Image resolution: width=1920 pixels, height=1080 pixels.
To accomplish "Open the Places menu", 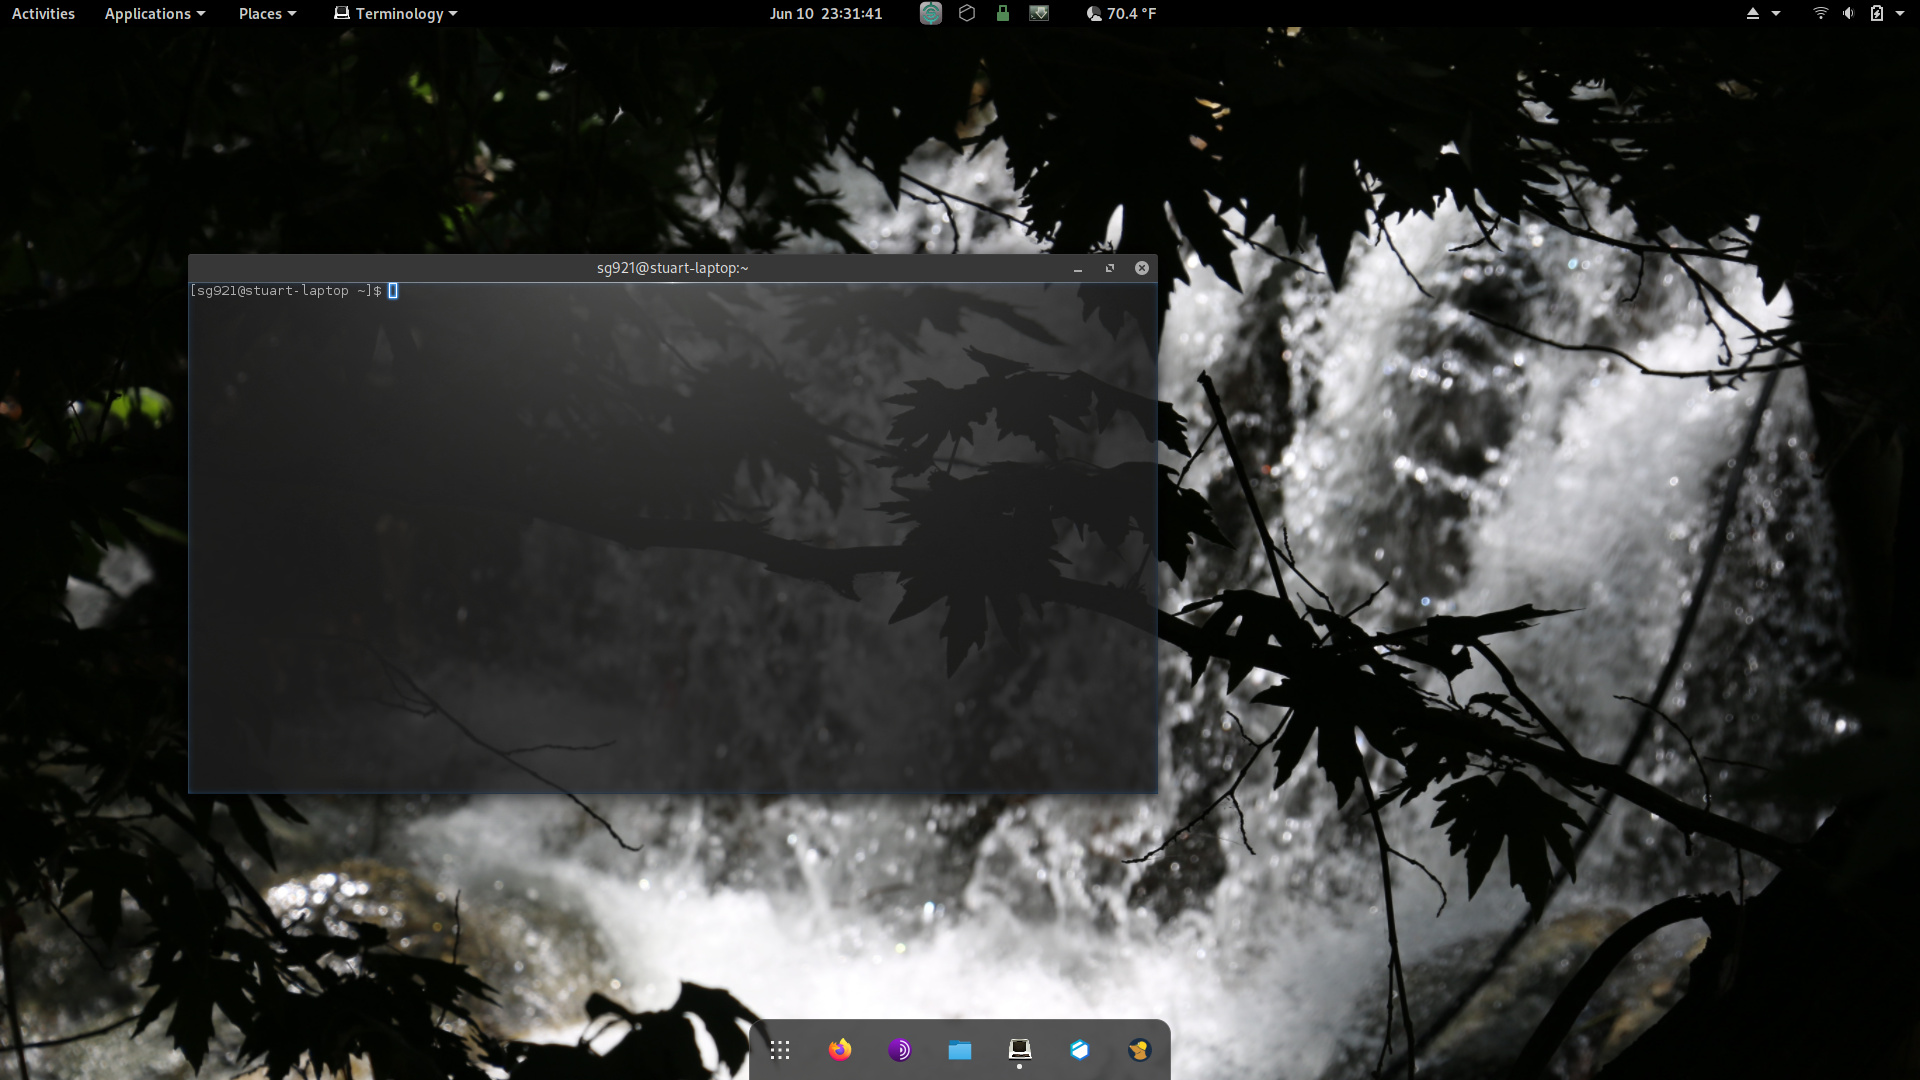I will pyautogui.click(x=267, y=14).
